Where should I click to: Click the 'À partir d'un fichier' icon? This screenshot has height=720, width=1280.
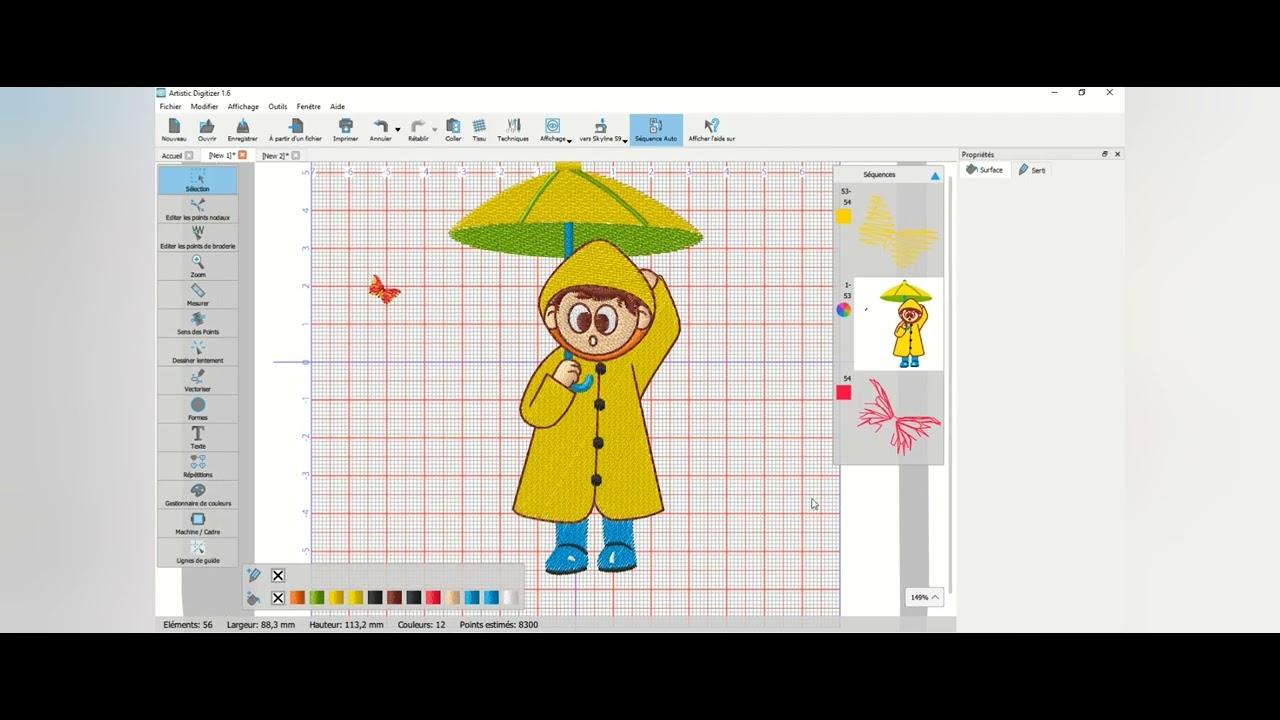(295, 130)
